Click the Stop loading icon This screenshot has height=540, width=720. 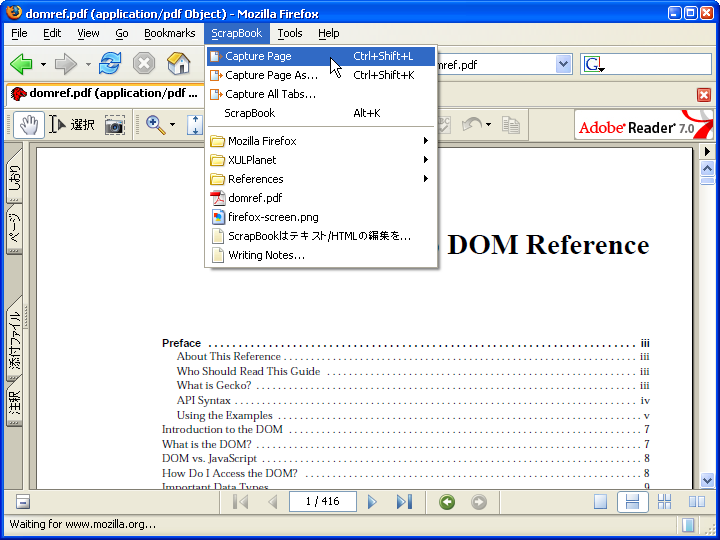144,63
